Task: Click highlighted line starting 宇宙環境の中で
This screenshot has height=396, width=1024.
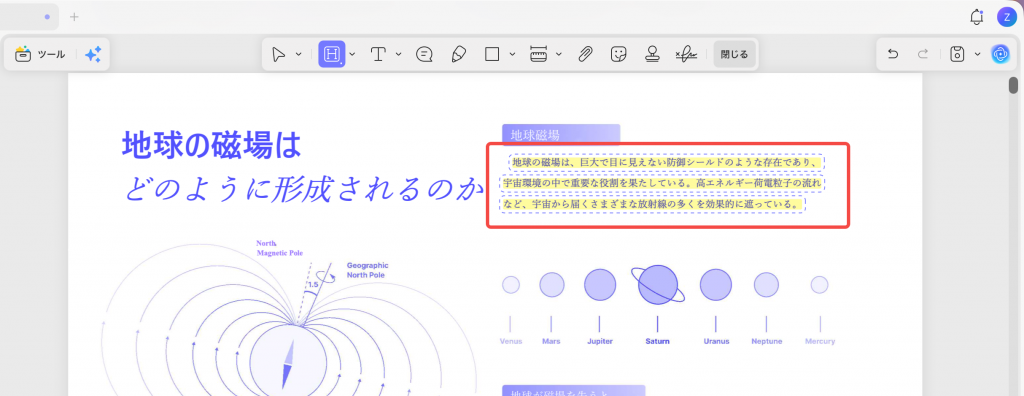Action: 662,184
